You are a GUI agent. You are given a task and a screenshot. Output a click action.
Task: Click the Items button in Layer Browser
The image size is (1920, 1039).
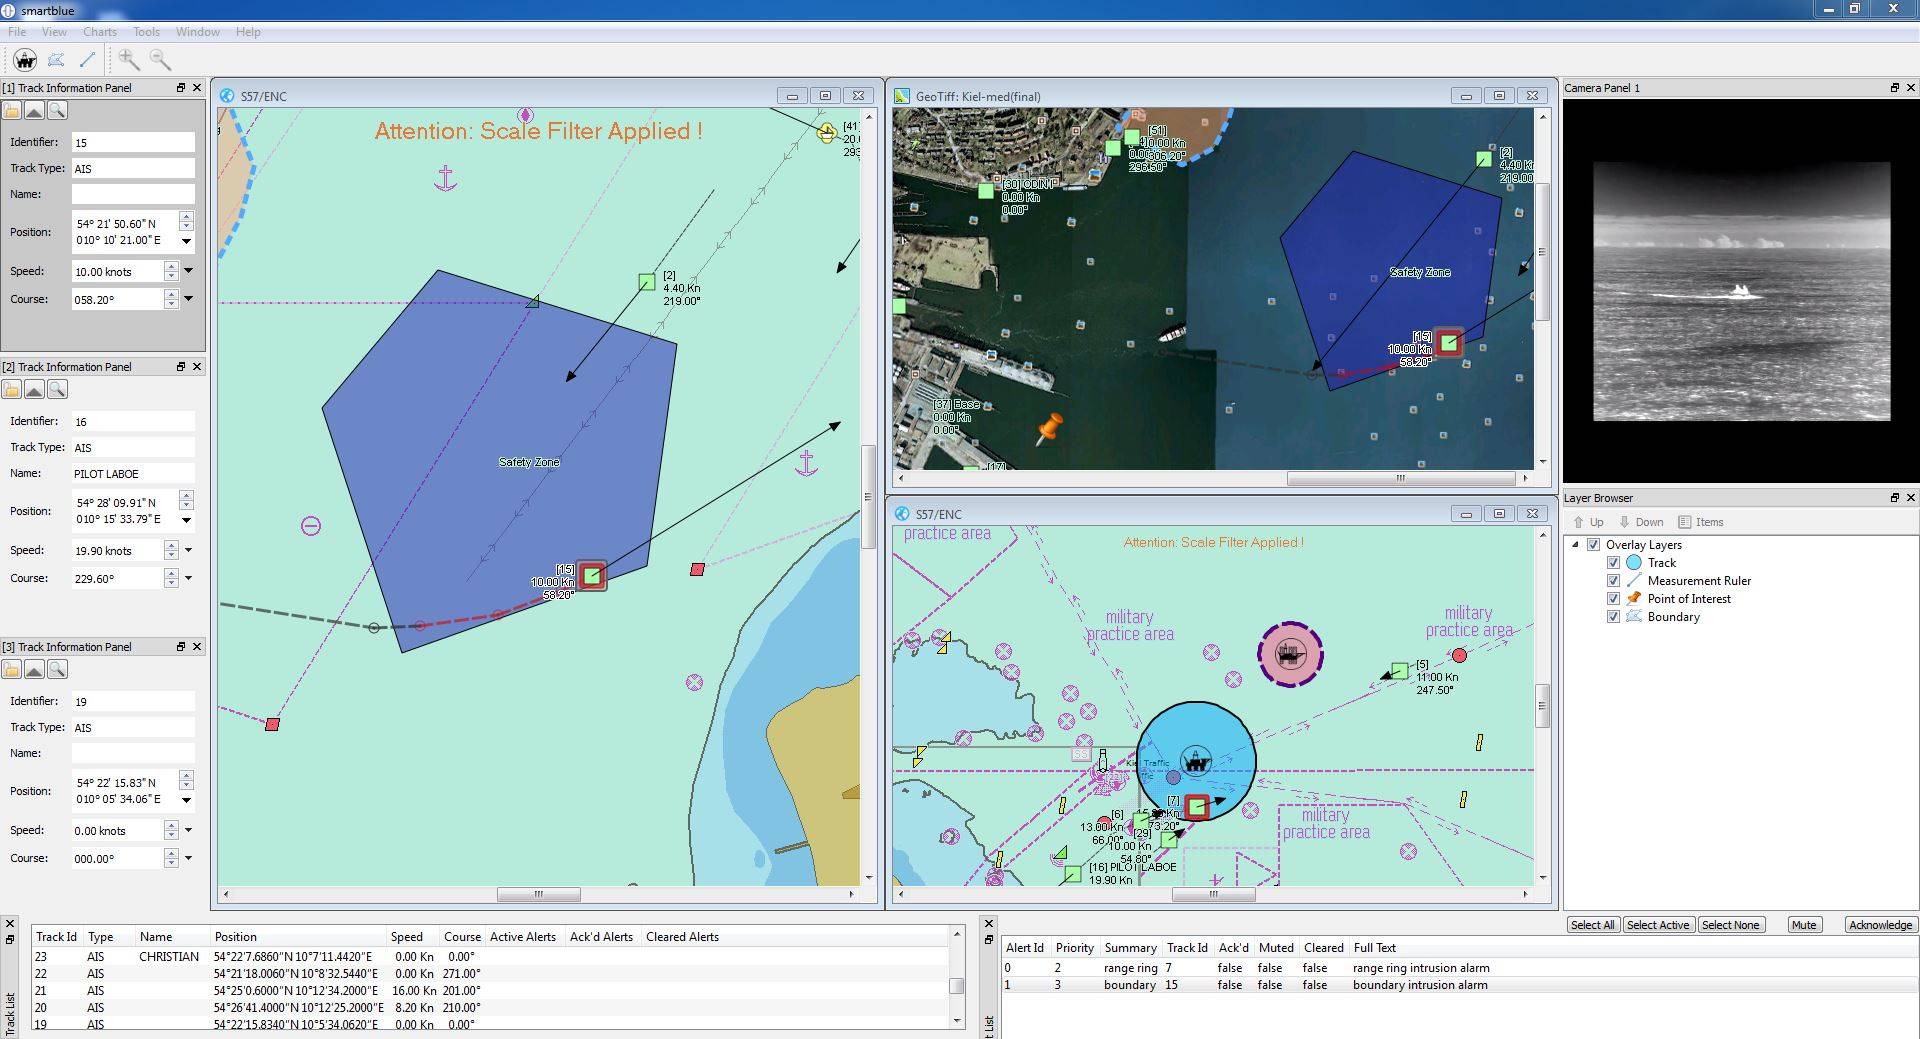[x=1701, y=522]
